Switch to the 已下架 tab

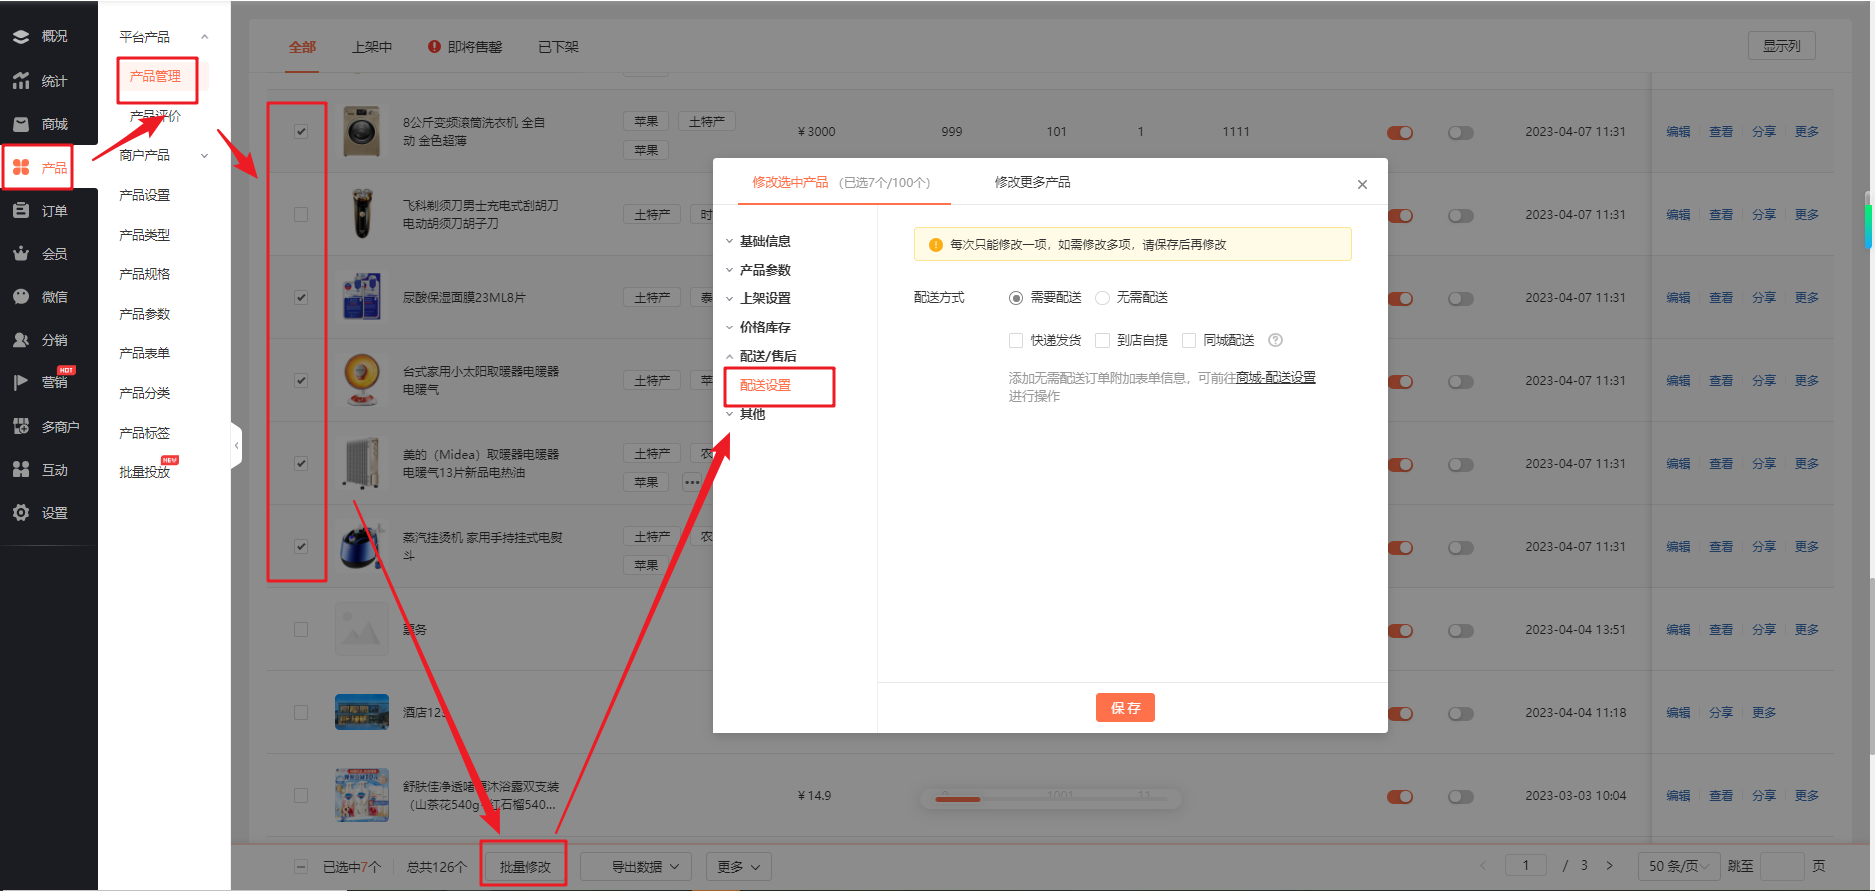click(x=558, y=47)
